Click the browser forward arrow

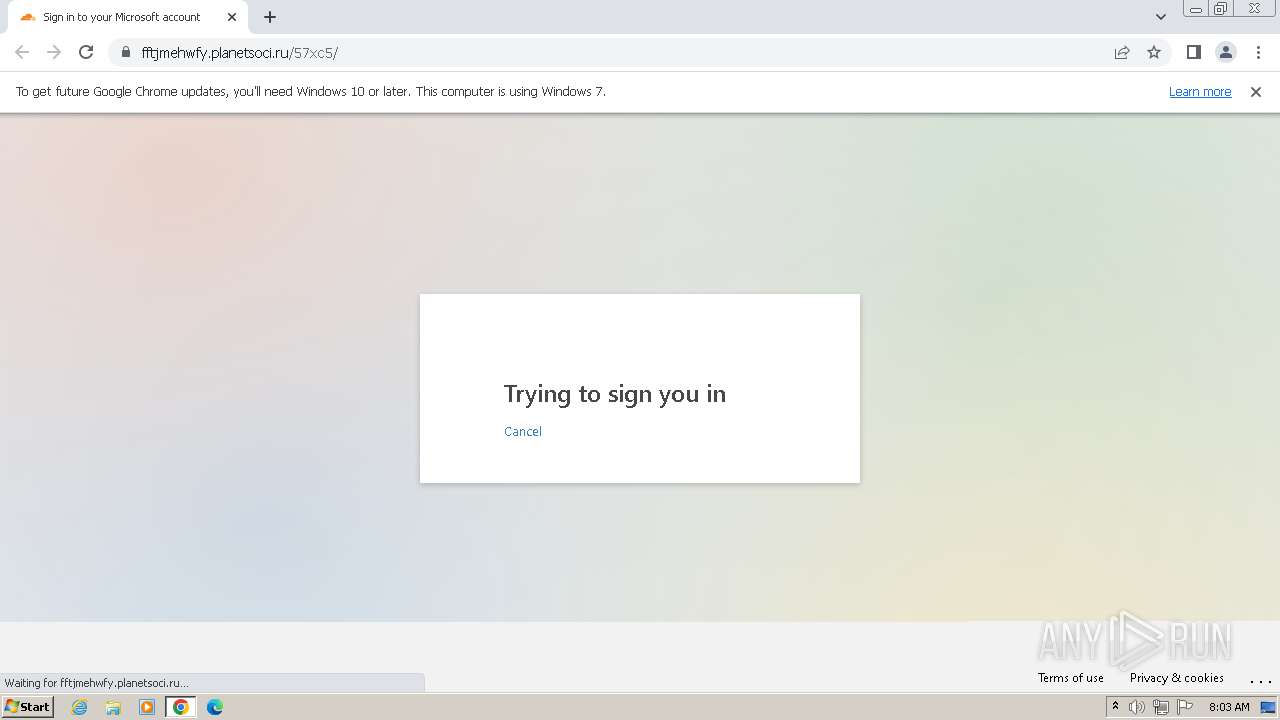pos(54,52)
